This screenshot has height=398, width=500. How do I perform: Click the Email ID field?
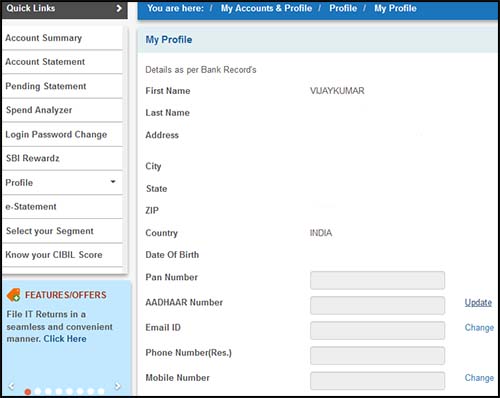[377, 330]
